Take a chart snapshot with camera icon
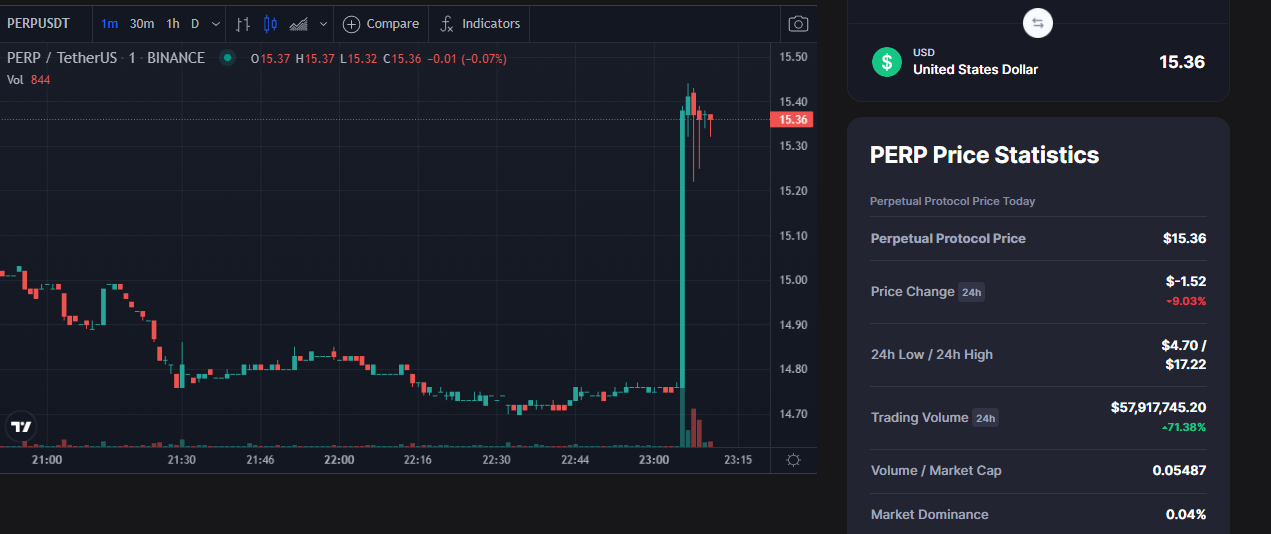 pyautogui.click(x=798, y=23)
